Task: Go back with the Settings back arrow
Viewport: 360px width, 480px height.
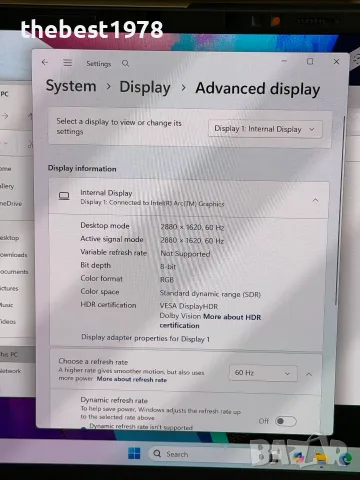Action: pos(45,62)
